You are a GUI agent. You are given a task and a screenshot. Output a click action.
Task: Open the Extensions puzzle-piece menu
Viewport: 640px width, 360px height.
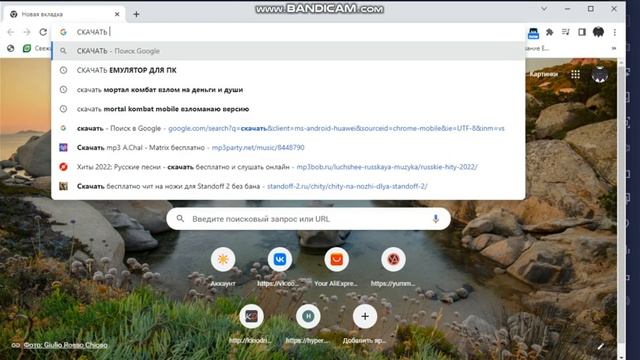[x=549, y=32]
